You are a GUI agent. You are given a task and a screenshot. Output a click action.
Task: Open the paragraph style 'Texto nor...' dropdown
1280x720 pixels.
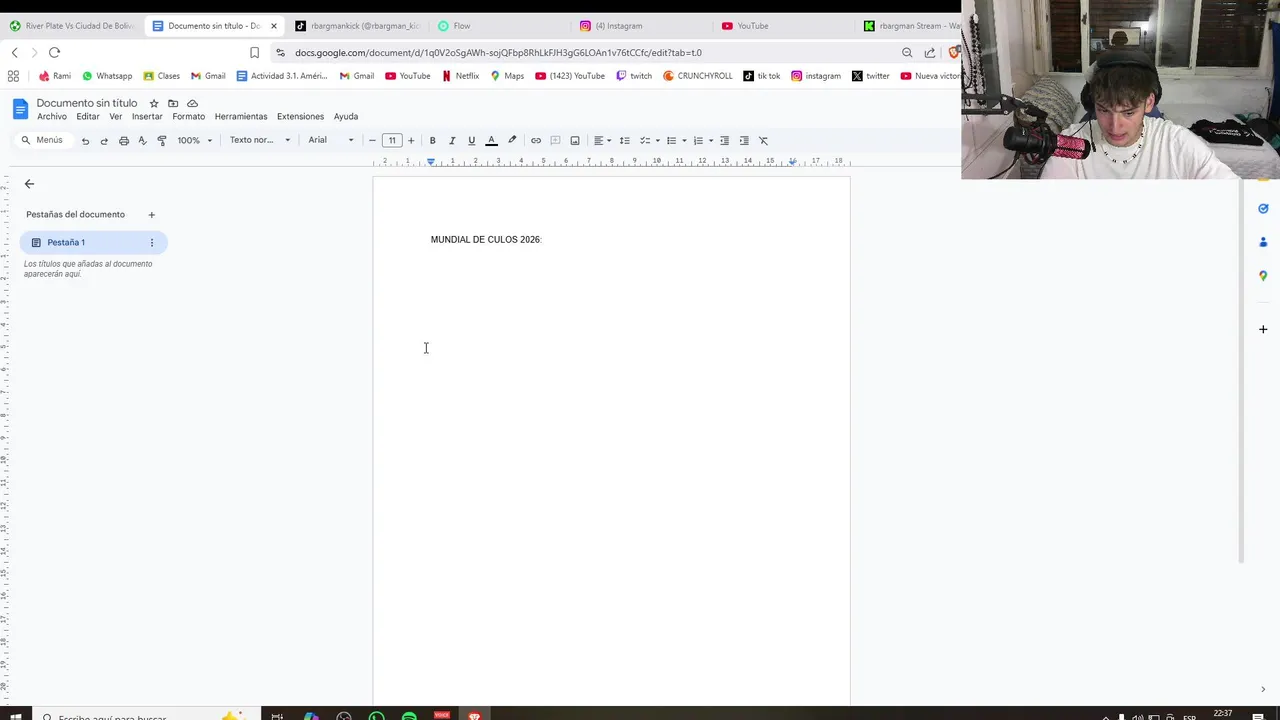tap(260, 141)
